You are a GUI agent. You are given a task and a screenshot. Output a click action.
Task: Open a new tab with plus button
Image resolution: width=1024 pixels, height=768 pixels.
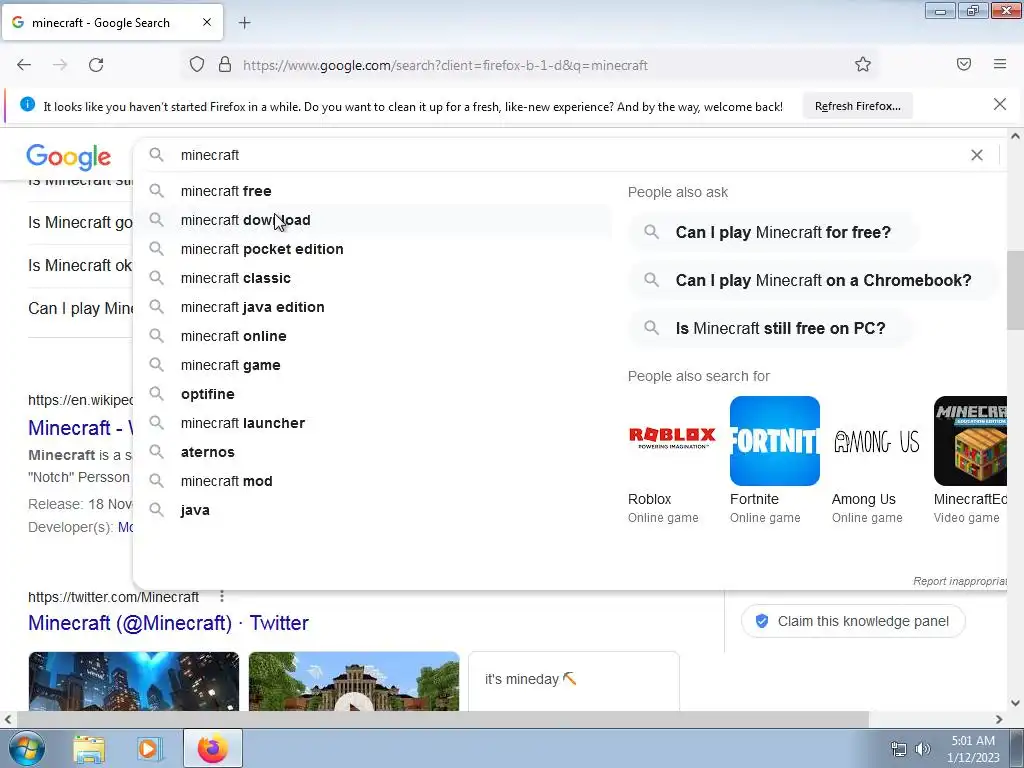[245, 23]
